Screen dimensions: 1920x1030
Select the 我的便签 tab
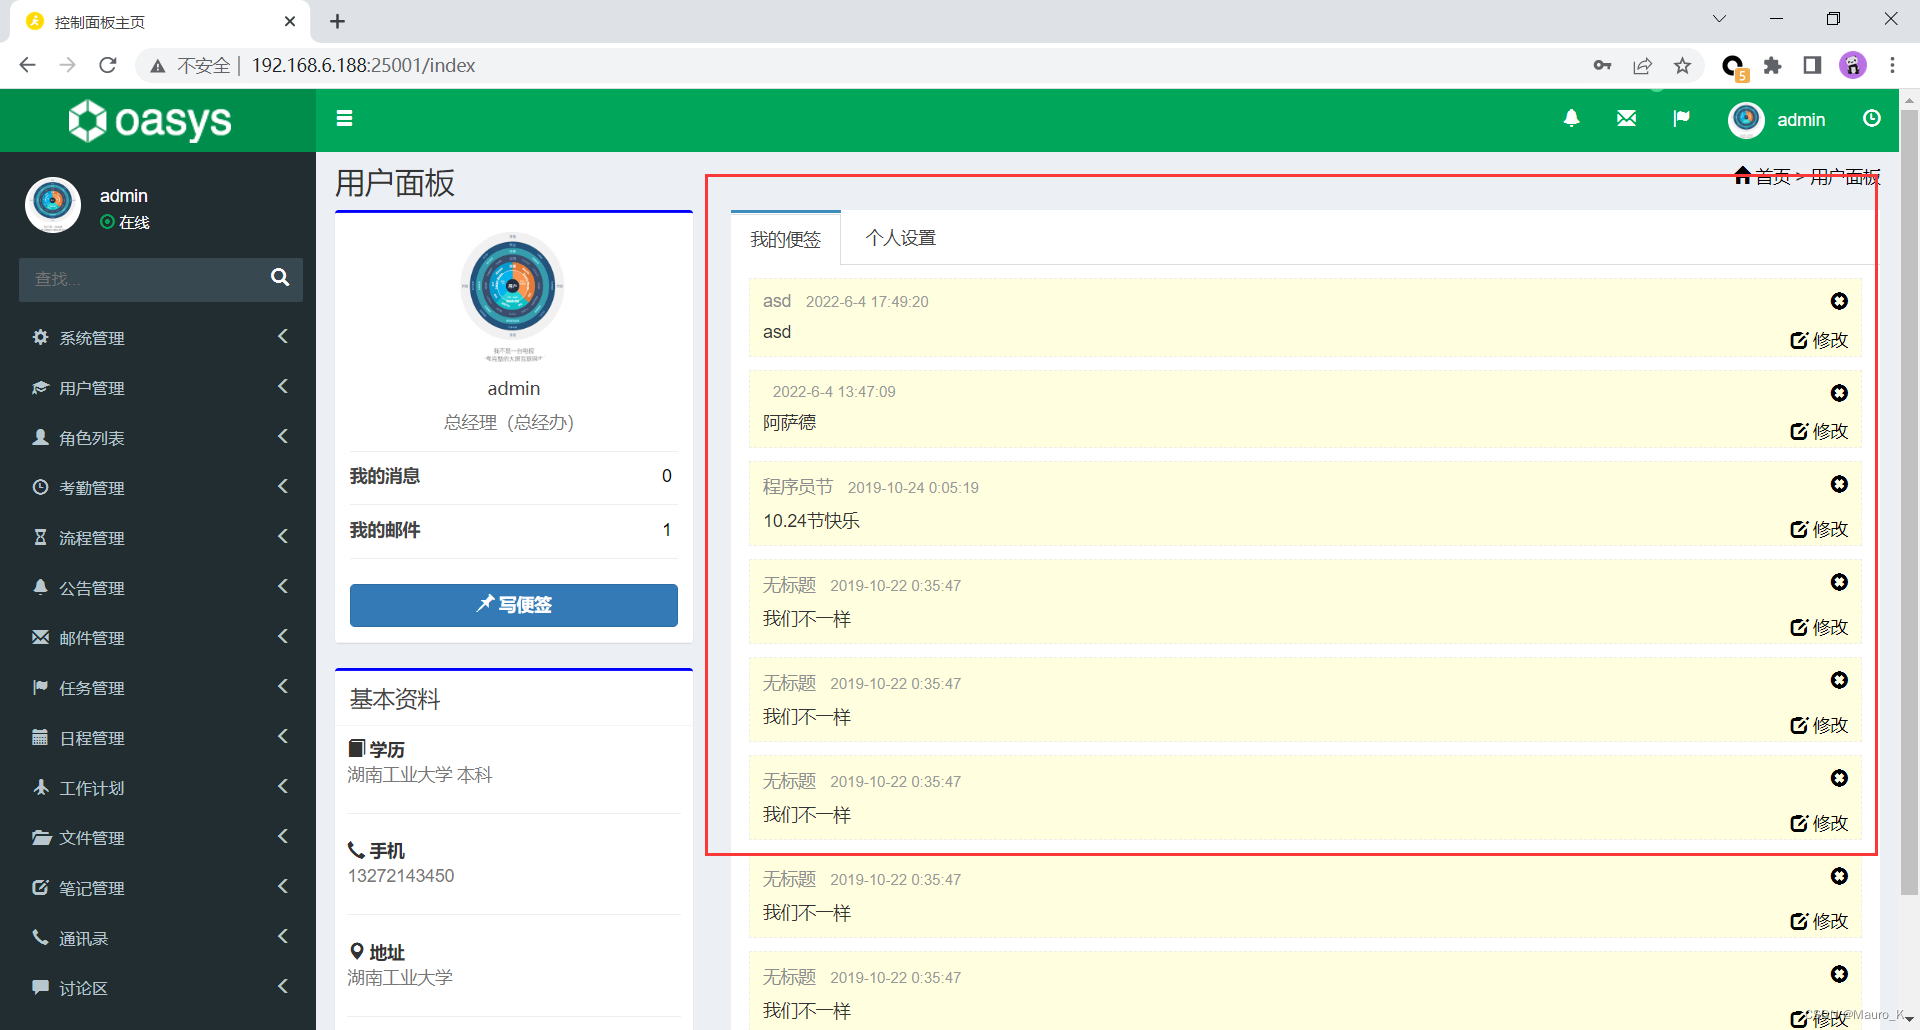pos(785,238)
